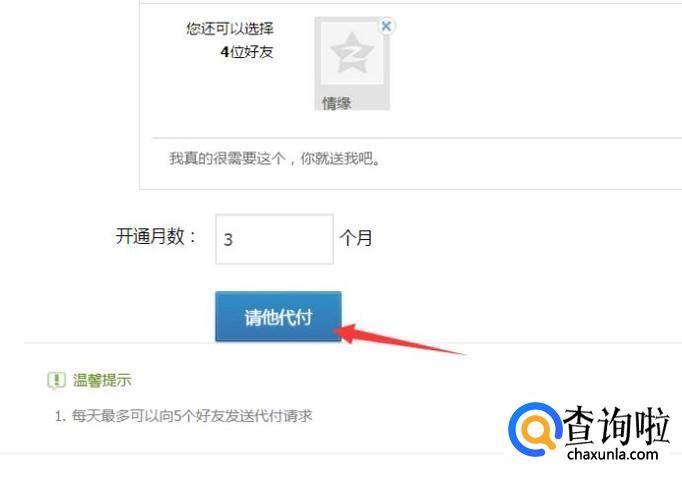This screenshot has height=485, width=682.
Task: Focus the 开通月数 months input box
Action: click(x=274, y=239)
